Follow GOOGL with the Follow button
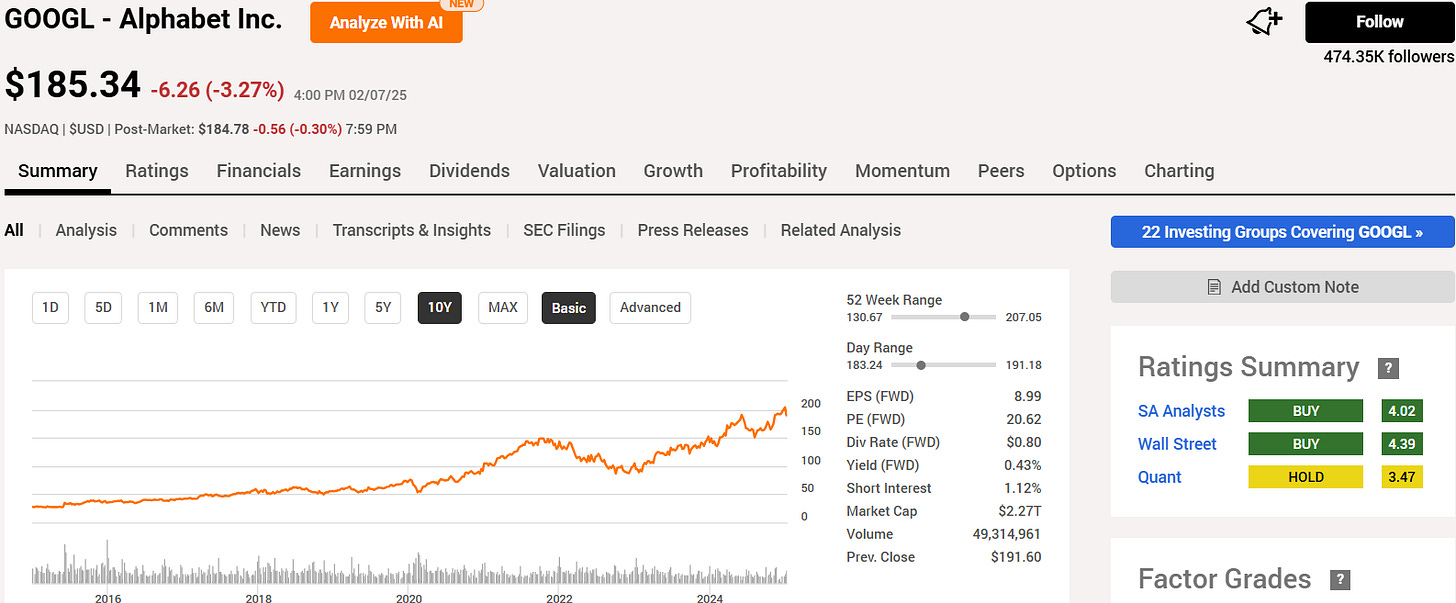1456x603 pixels. point(1379,22)
